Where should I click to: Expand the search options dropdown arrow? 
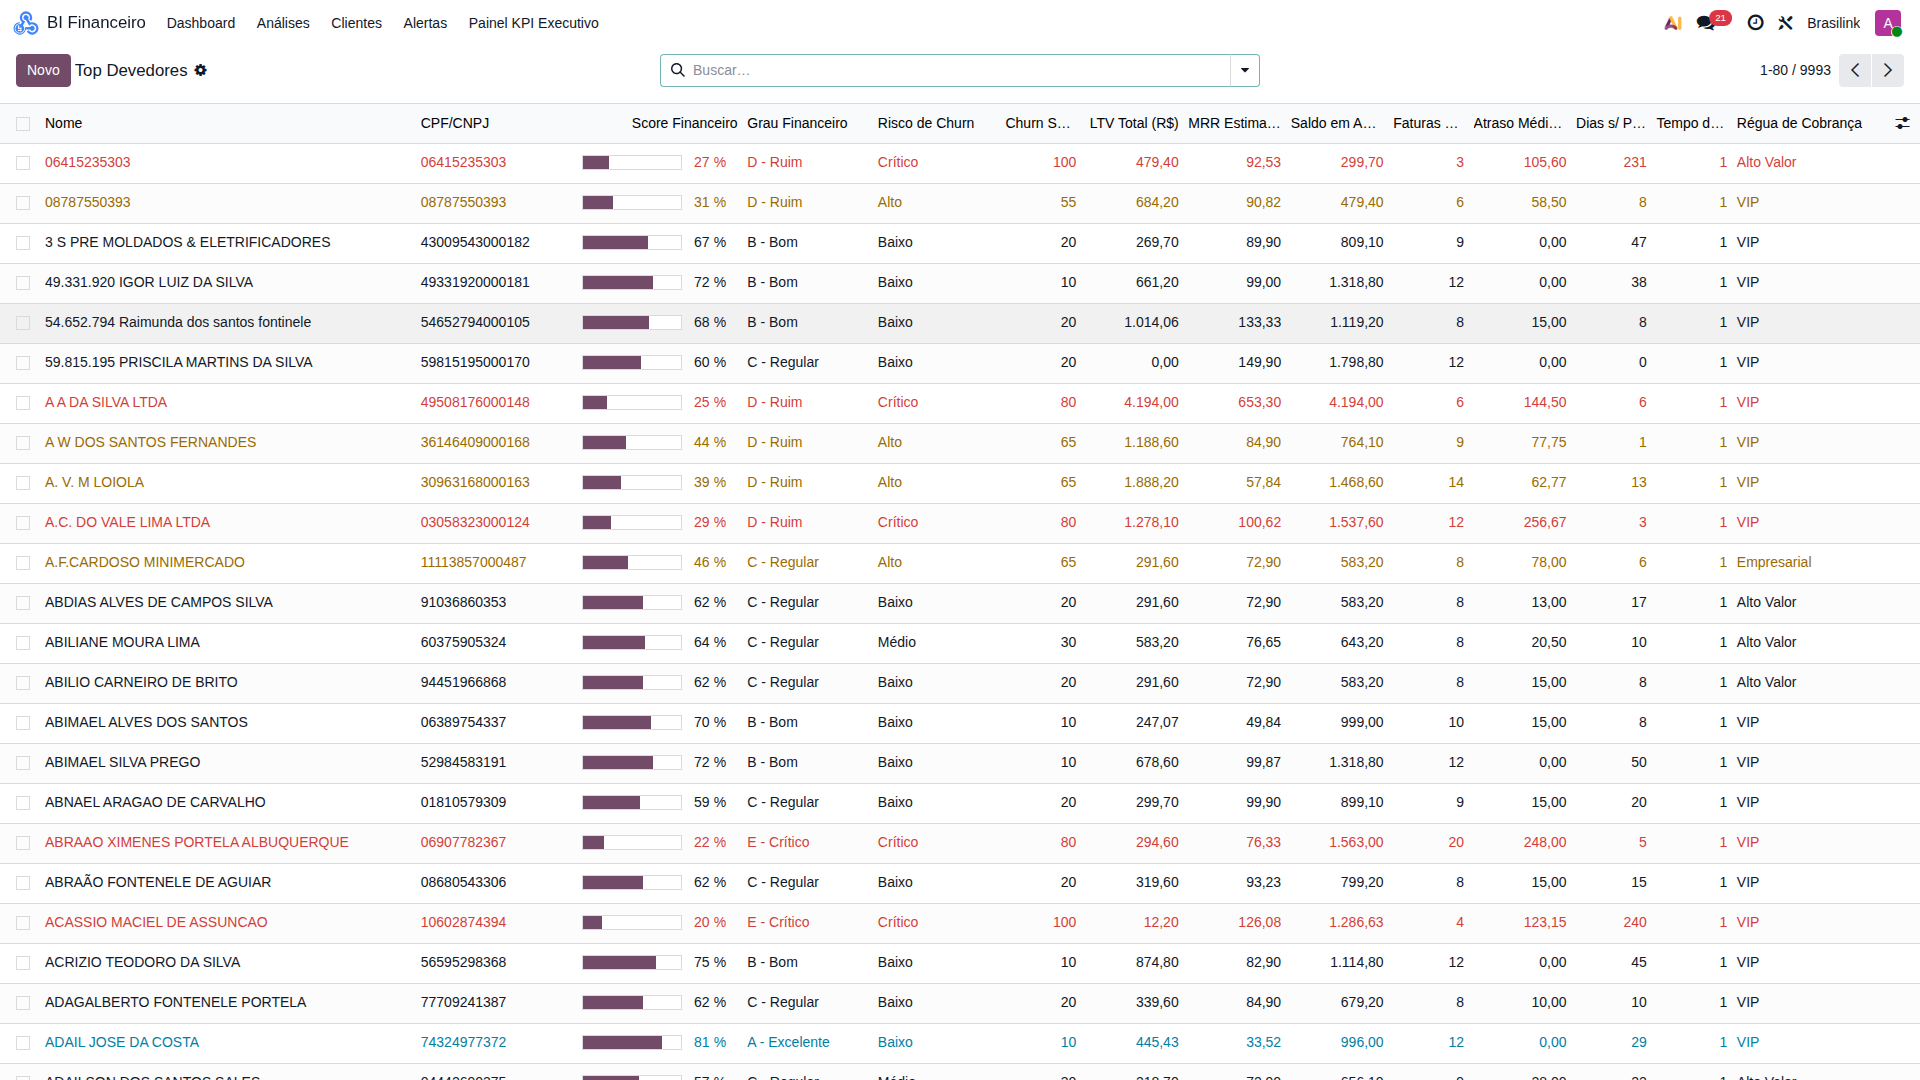point(1245,70)
